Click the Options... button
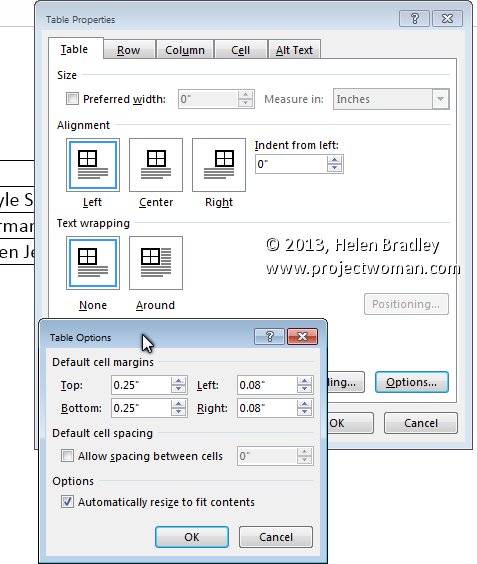The height and width of the screenshot is (564, 477). 412,382
